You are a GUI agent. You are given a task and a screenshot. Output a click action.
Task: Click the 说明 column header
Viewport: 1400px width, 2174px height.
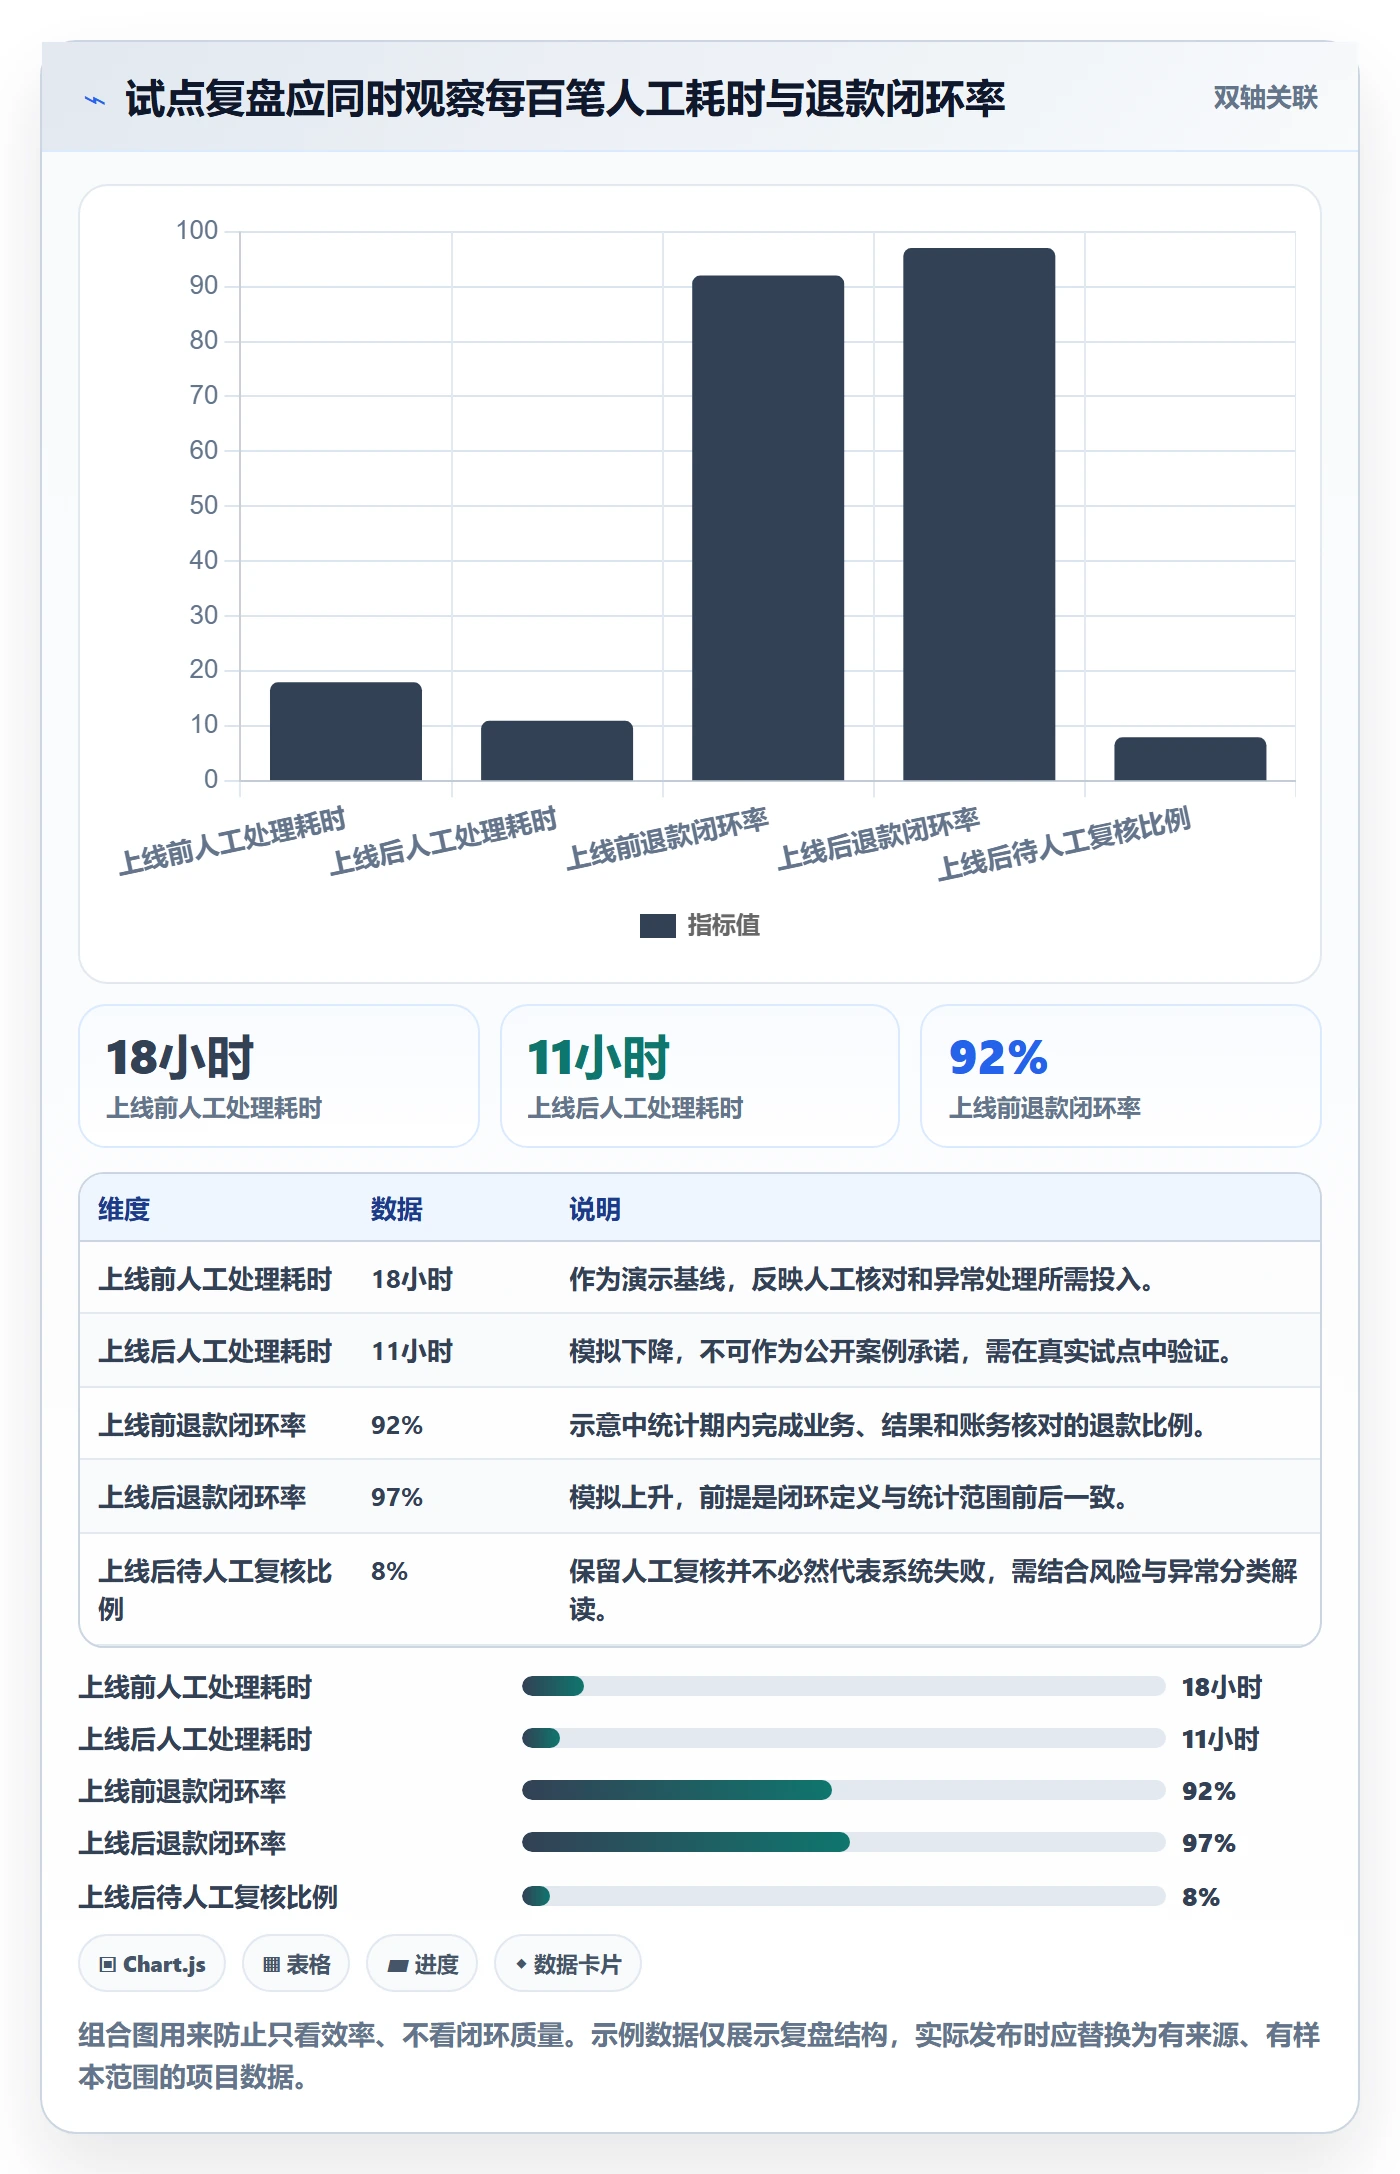[595, 1209]
